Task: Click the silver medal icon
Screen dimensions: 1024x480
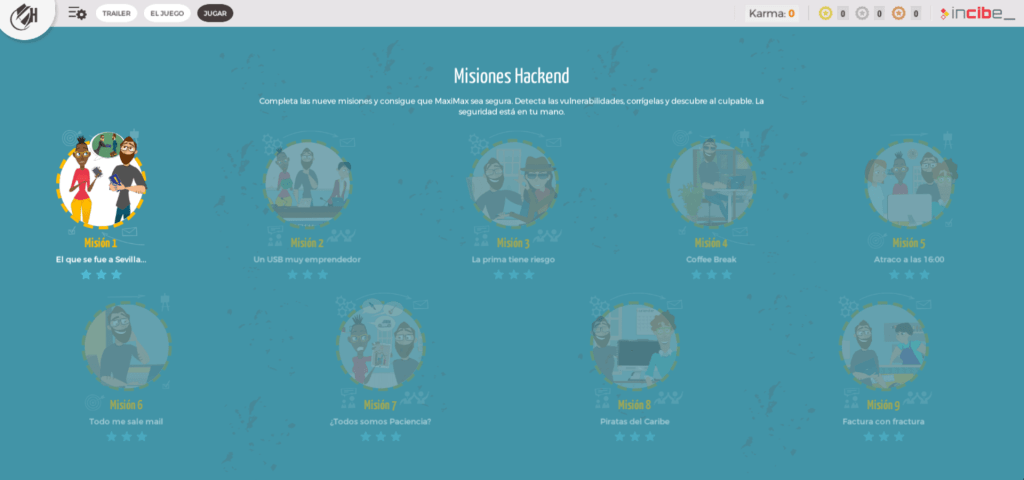Action: click(x=861, y=13)
